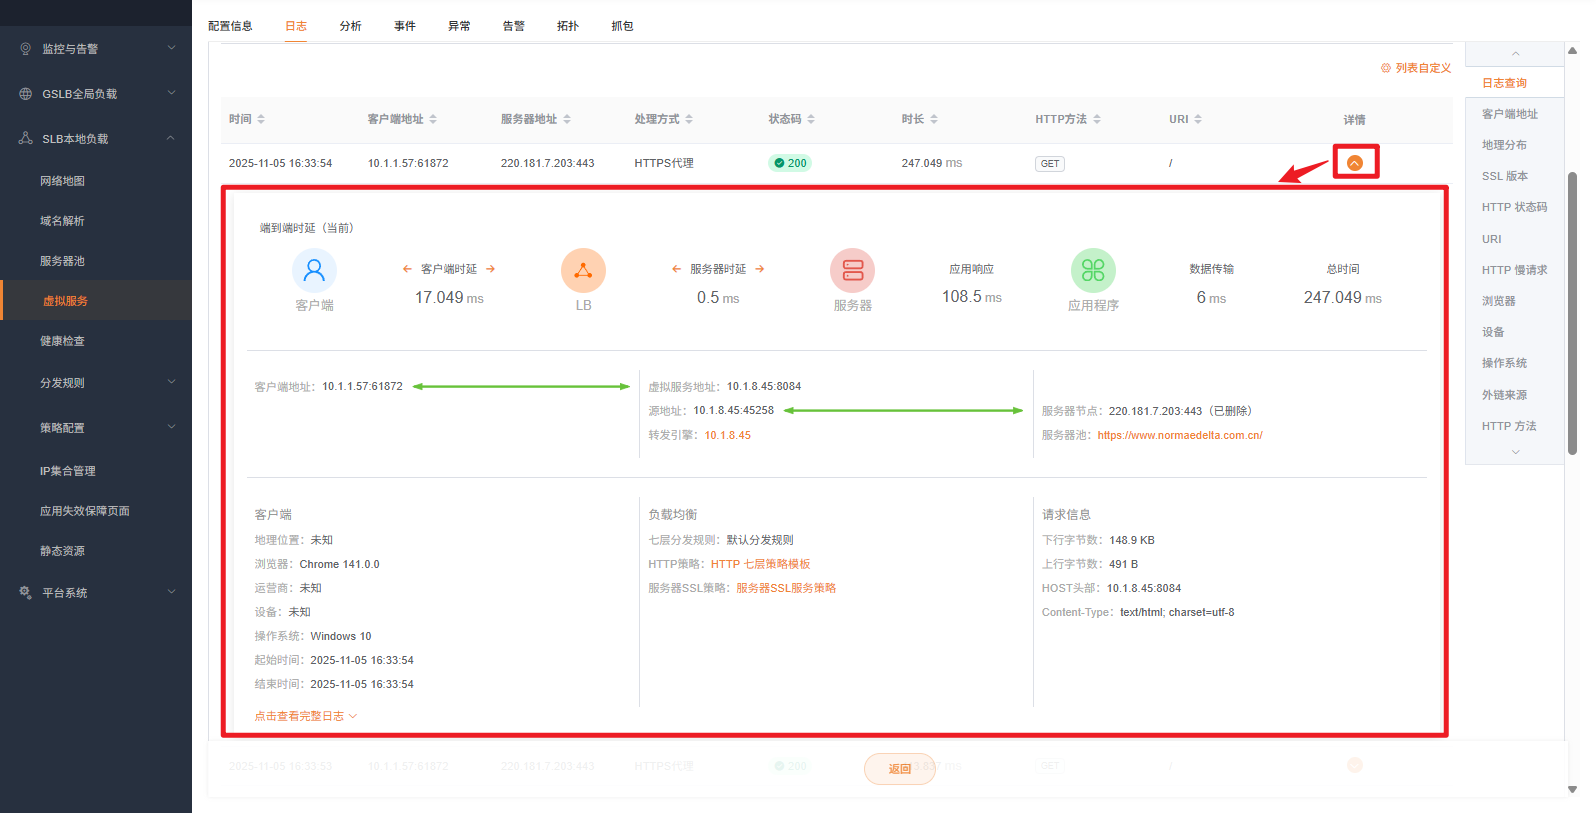Image resolution: width=1596 pixels, height=813 pixels.
Task: Switch to the analysis tab
Action: [350, 26]
